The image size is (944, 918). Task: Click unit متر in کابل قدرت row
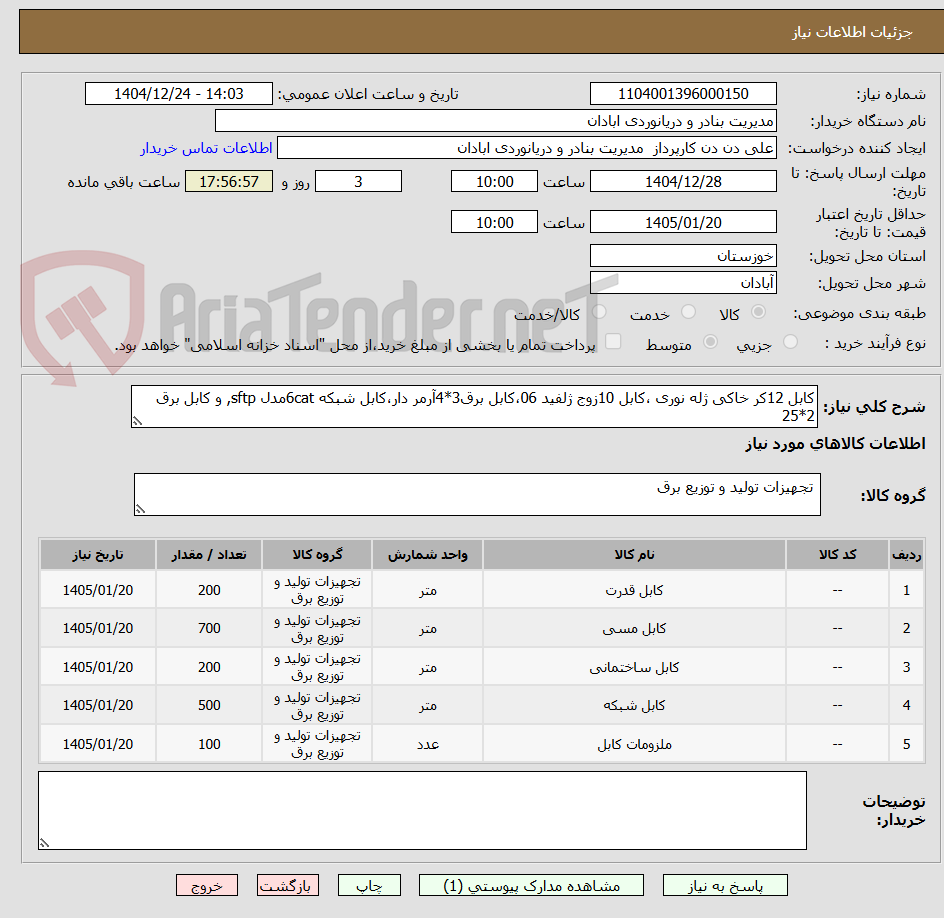pyautogui.click(x=427, y=591)
